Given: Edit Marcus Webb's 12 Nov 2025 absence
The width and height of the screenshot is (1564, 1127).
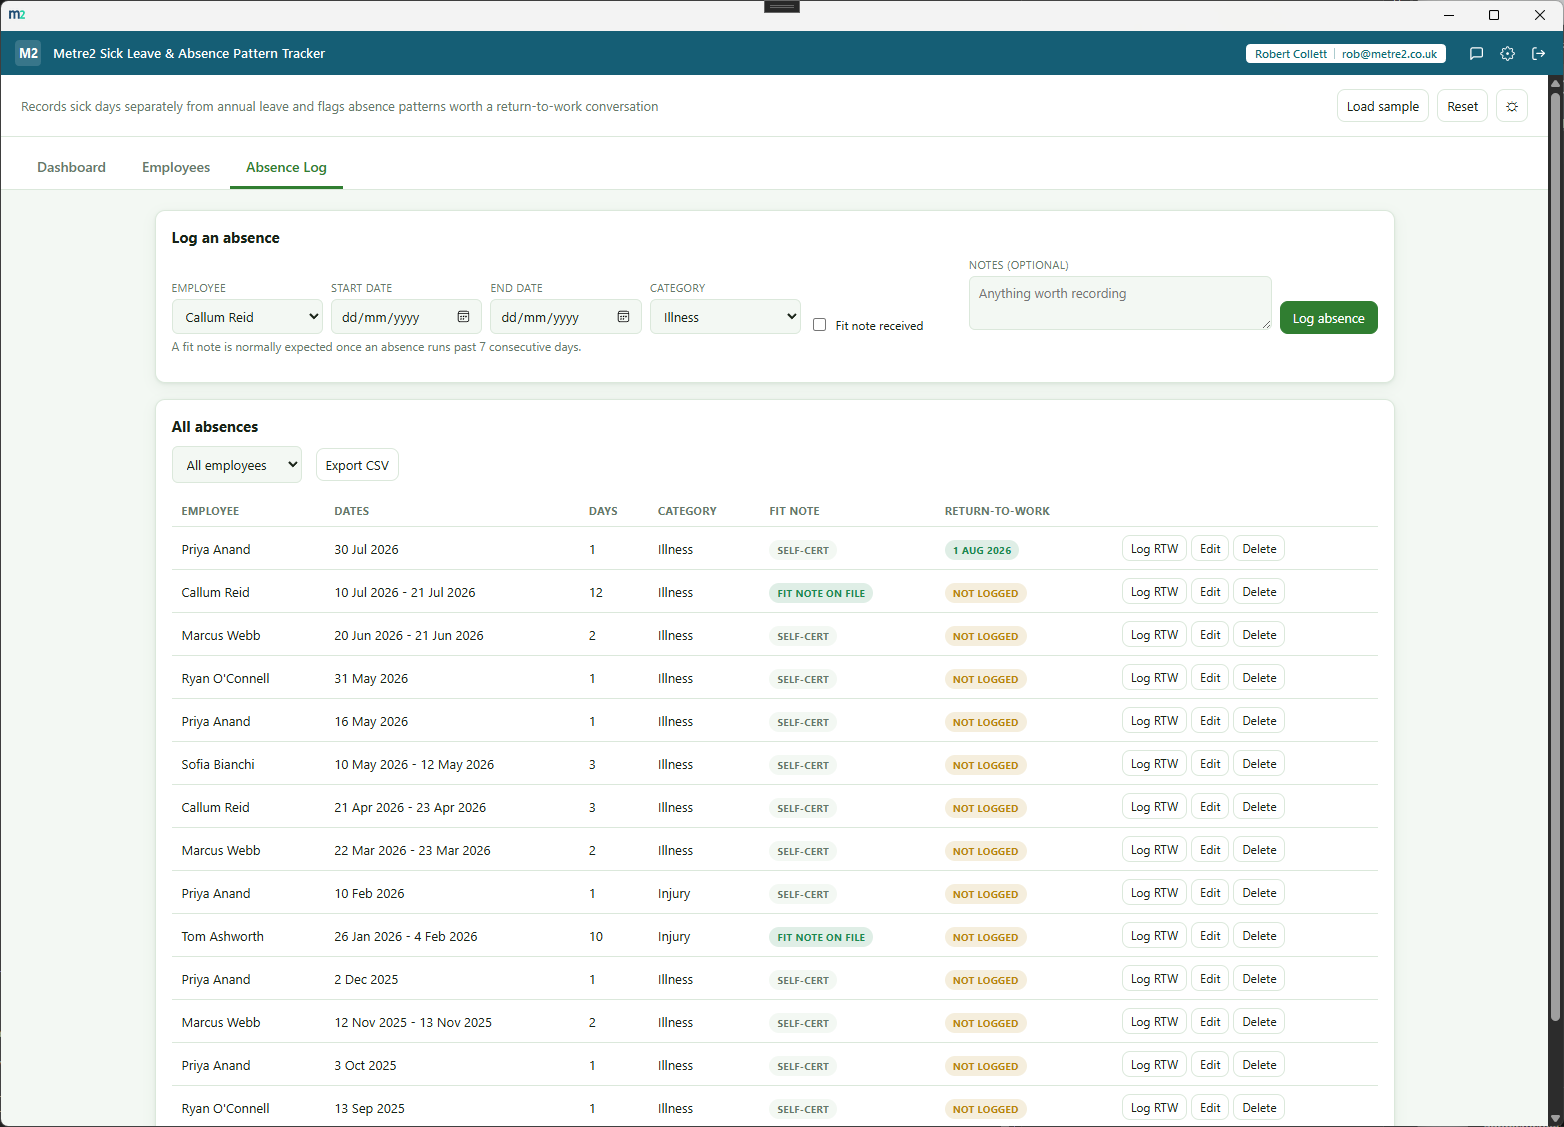Looking at the screenshot, I should [1210, 1022].
